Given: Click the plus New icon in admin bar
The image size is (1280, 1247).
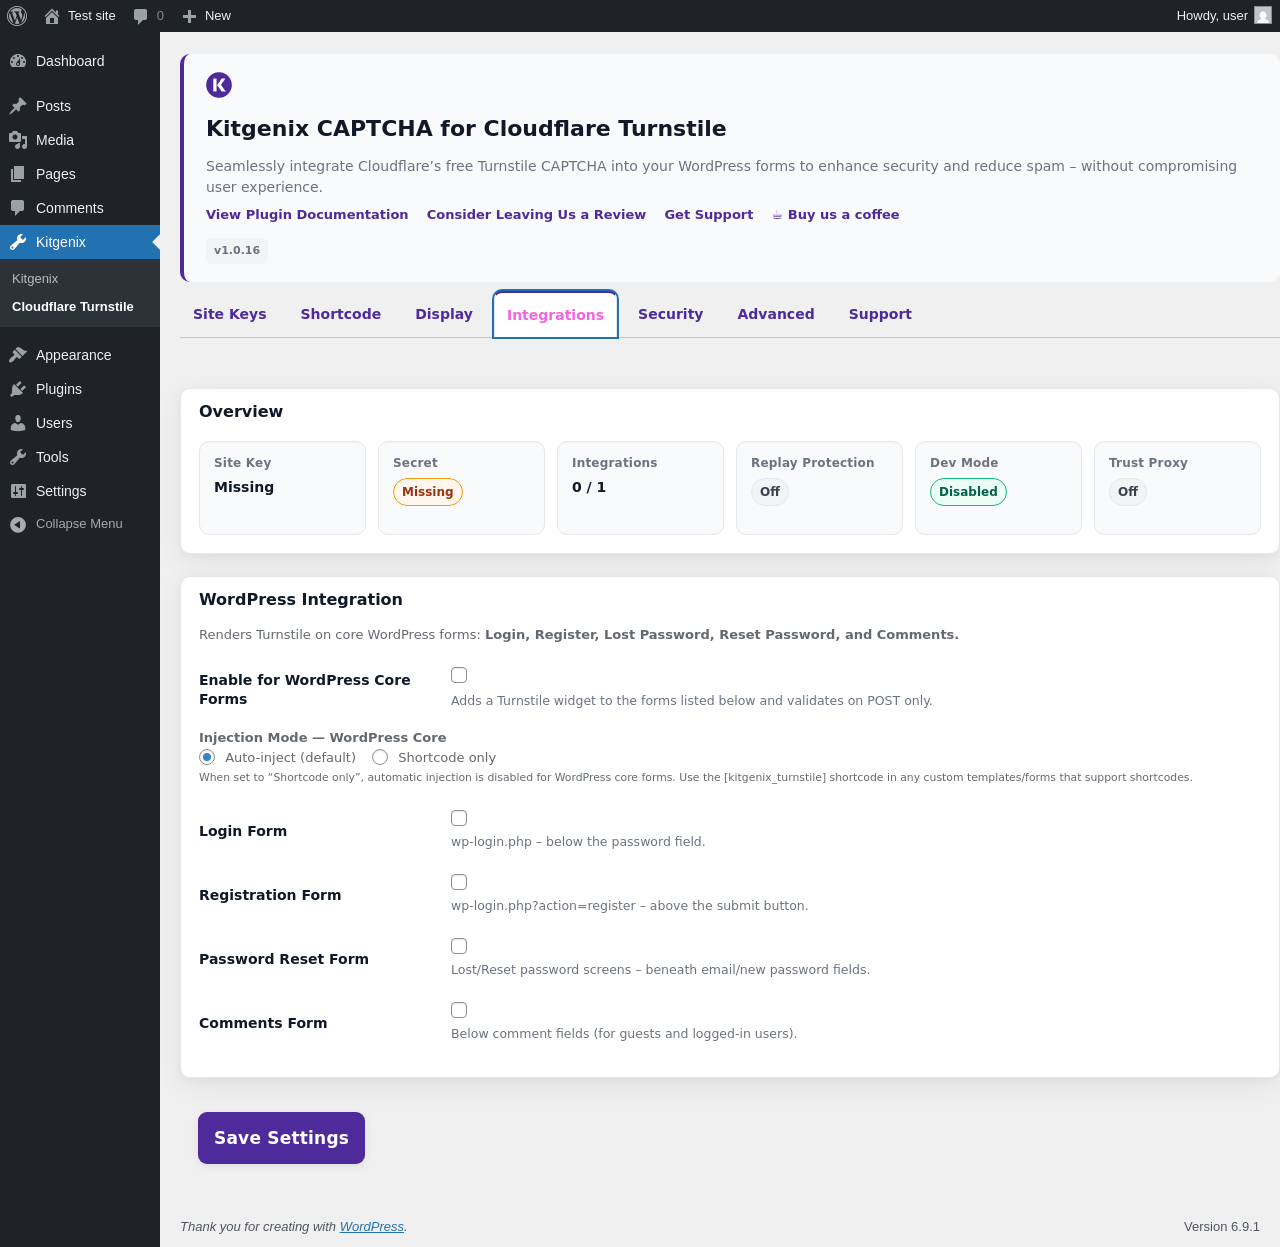Looking at the screenshot, I should (189, 16).
